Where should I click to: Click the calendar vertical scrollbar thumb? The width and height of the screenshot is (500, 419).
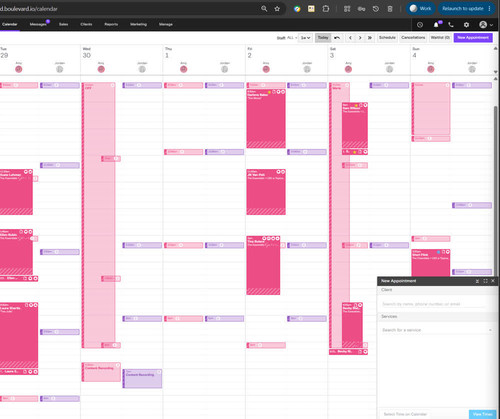(x=496, y=190)
